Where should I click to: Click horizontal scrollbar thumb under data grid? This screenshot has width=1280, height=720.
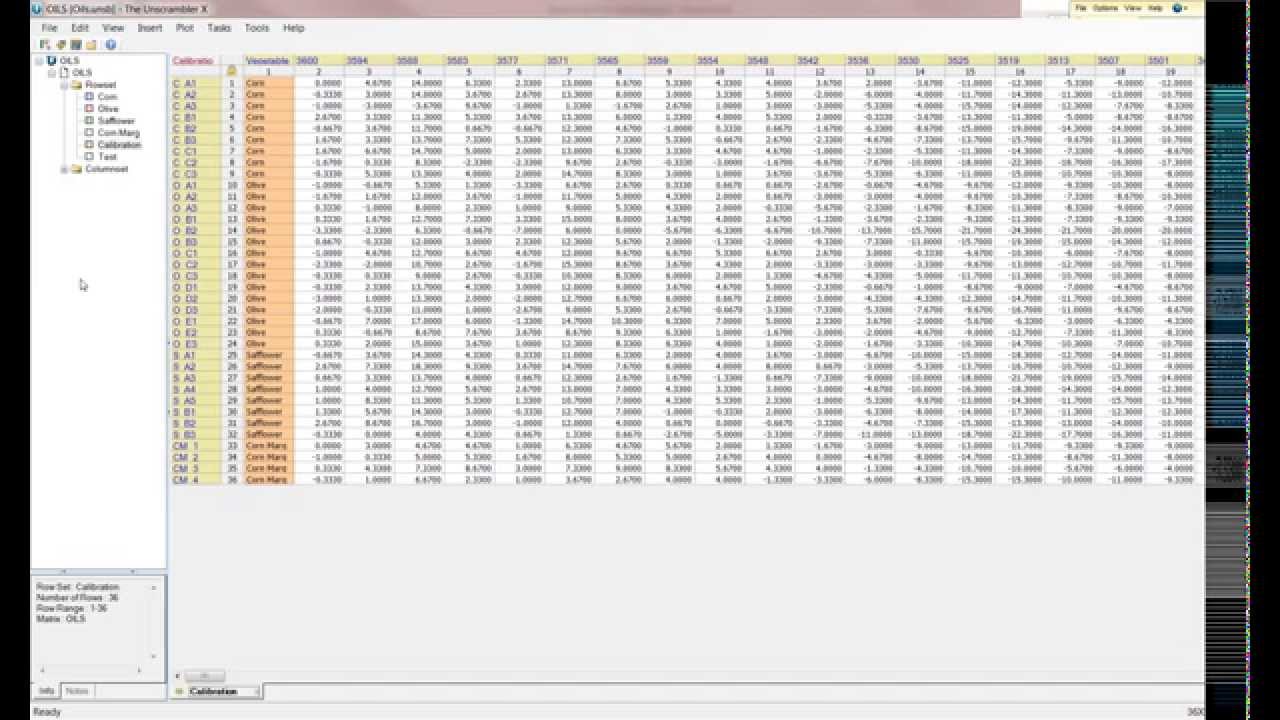205,676
